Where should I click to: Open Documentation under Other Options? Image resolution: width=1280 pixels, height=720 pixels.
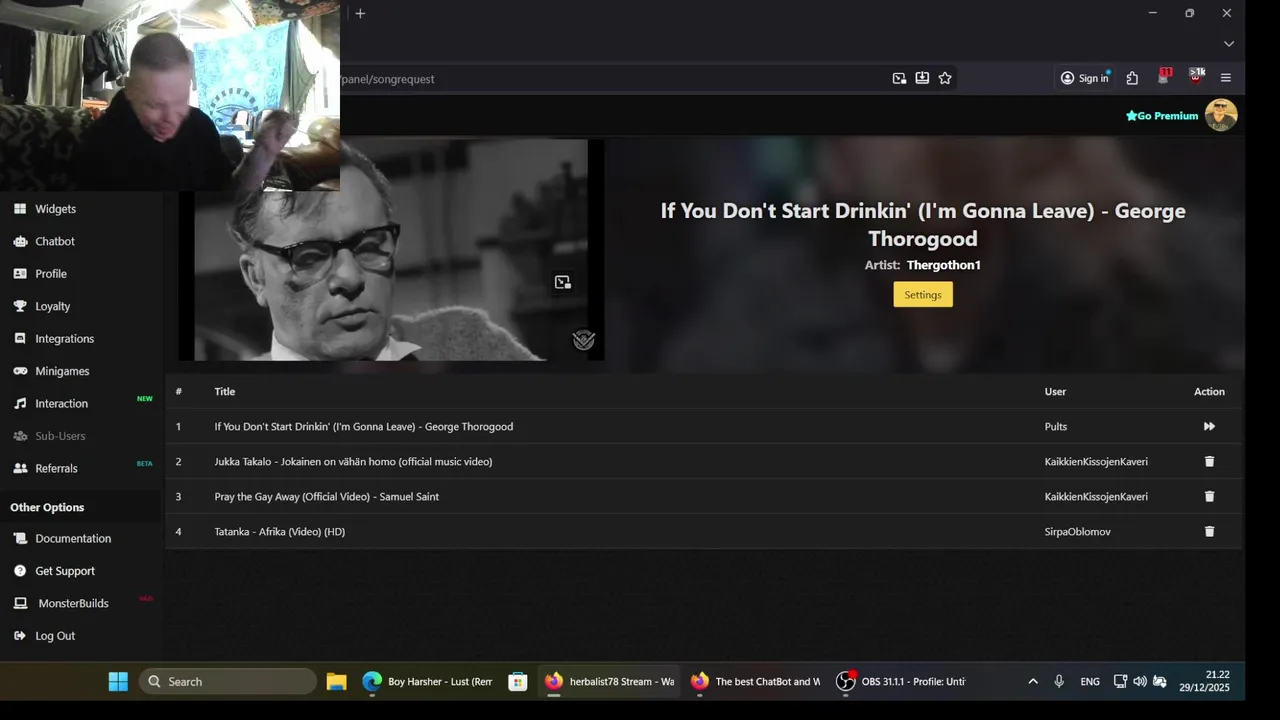point(73,538)
